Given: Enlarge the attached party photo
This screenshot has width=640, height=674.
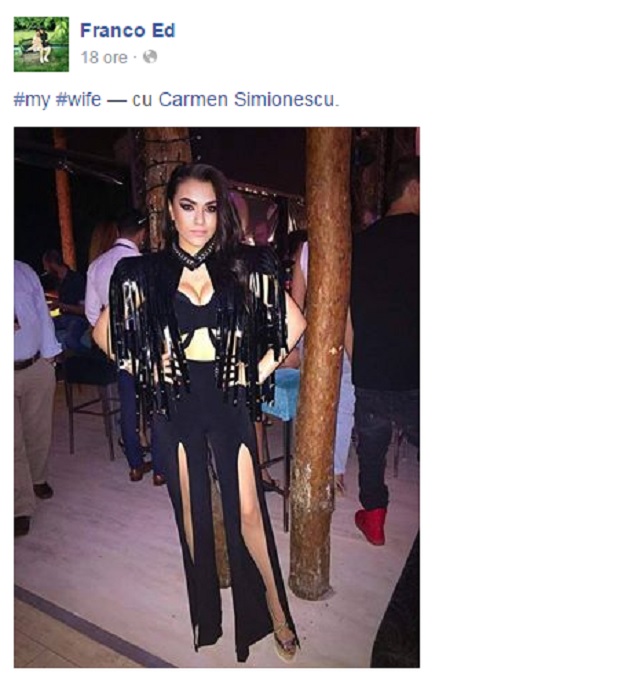Looking at the screenshot, I should click(x=217, y=397).
